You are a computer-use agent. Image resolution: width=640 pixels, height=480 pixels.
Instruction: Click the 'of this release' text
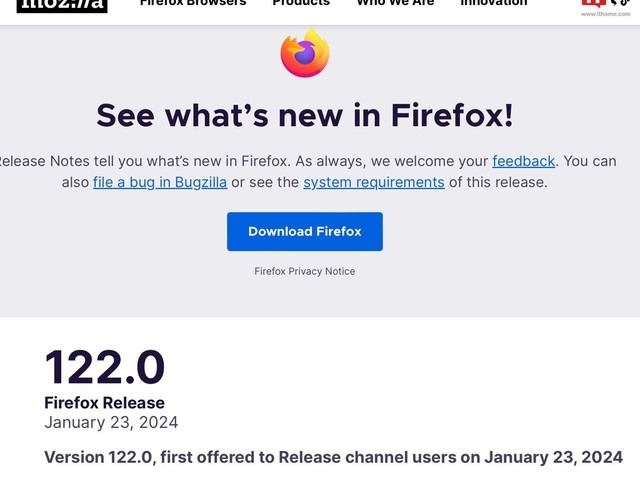point(498,182)
